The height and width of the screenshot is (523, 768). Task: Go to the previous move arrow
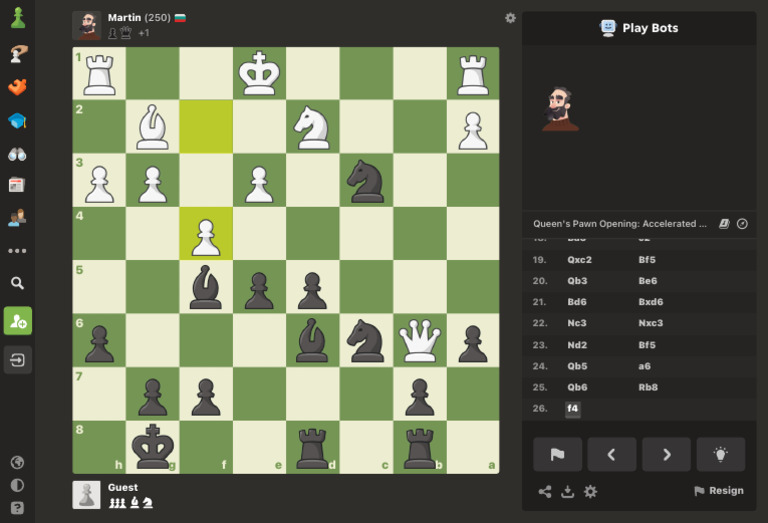tap(612, 454)
